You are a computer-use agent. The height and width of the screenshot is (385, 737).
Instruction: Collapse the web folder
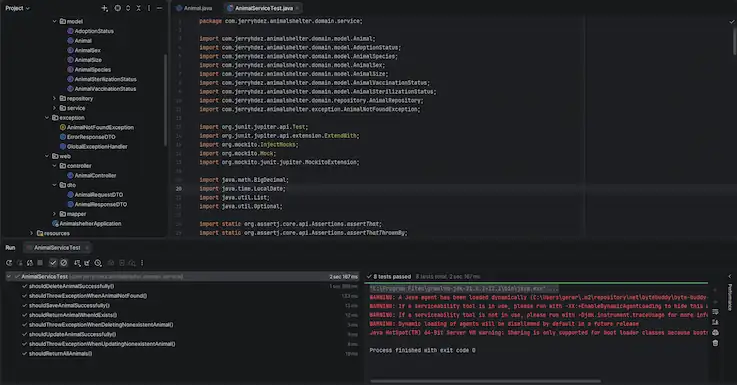coord(47,156)
